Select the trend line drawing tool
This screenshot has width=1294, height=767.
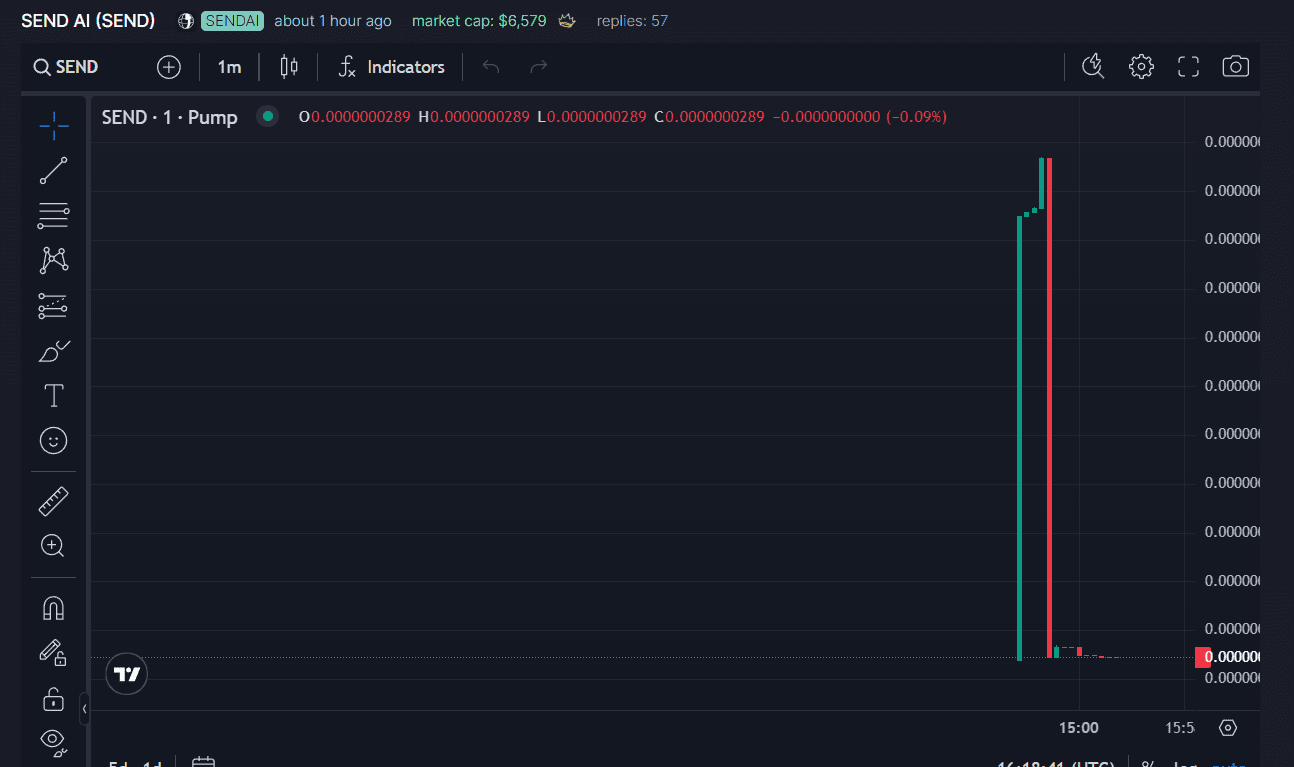click(x=54, y=170)
